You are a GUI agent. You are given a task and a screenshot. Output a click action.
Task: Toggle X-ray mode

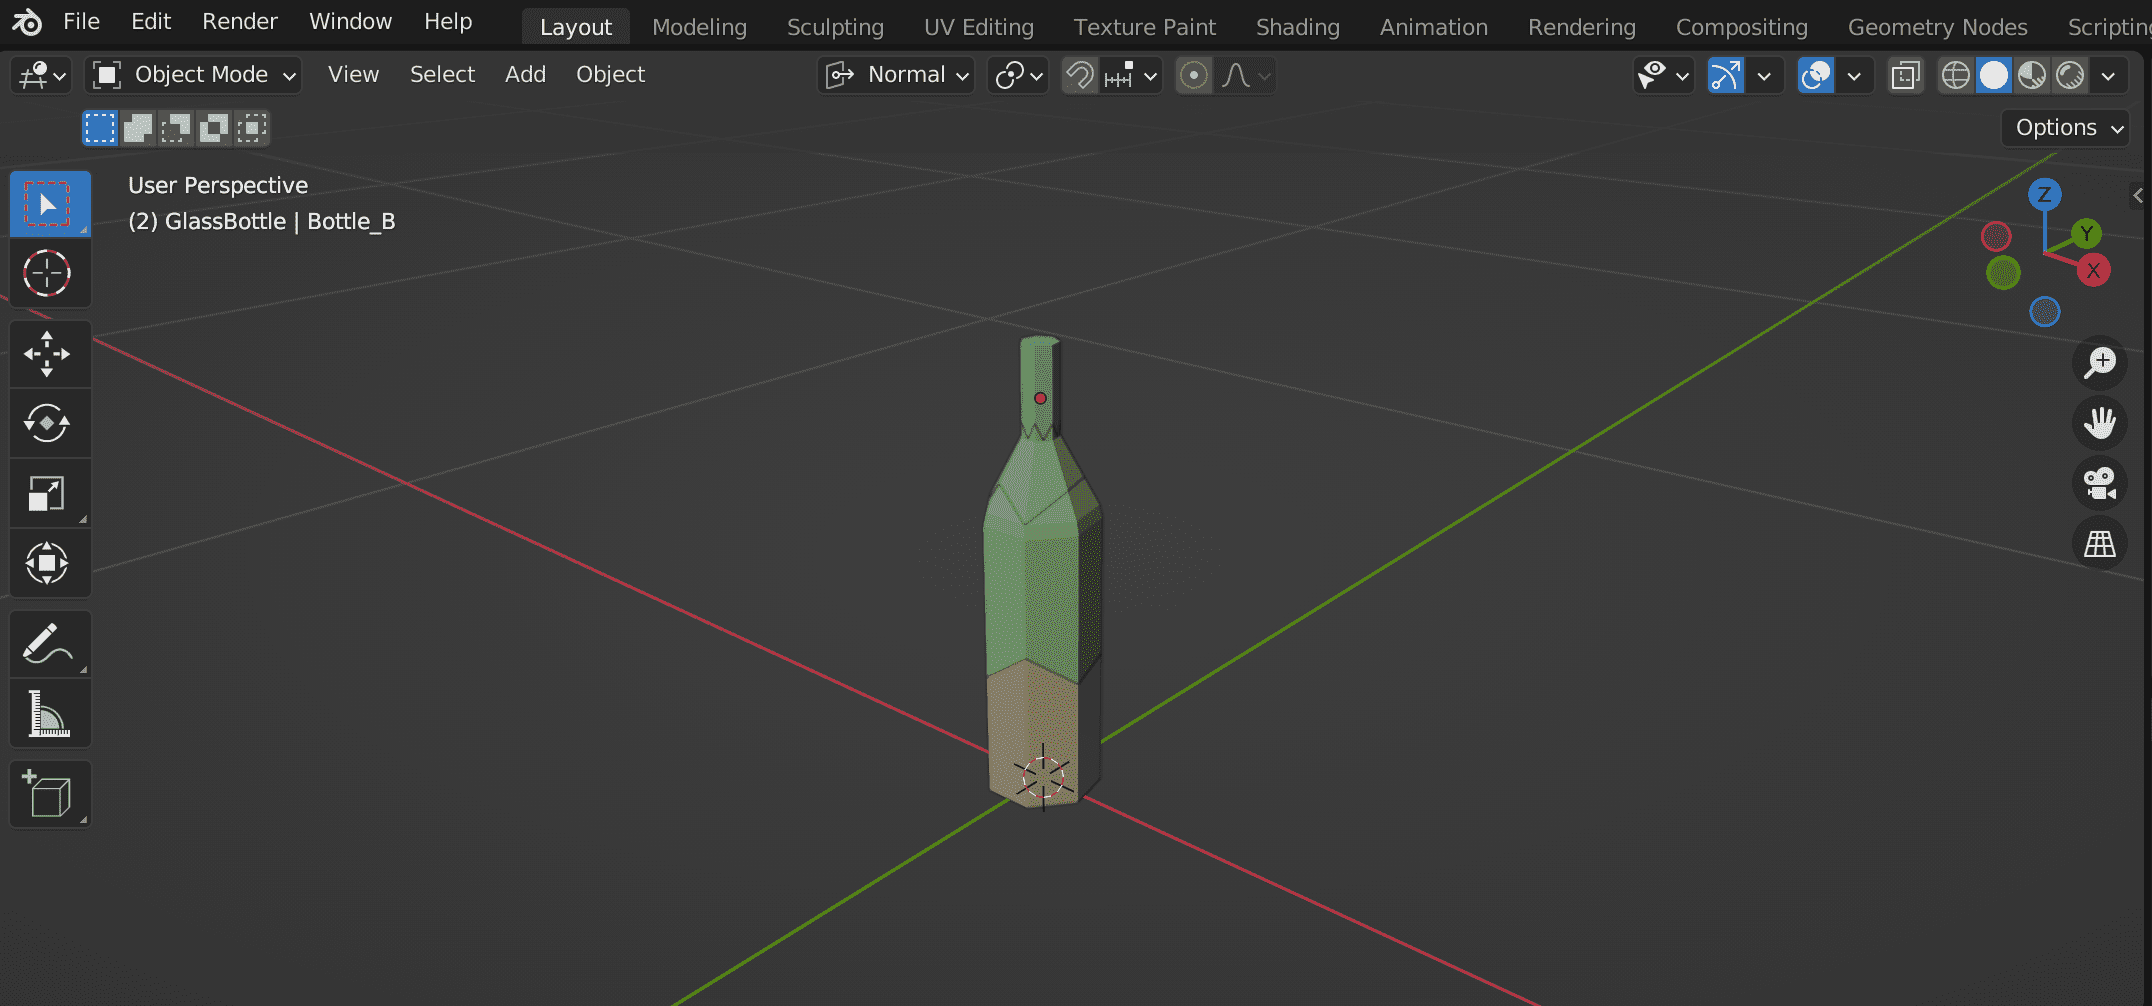(1905, 75)
